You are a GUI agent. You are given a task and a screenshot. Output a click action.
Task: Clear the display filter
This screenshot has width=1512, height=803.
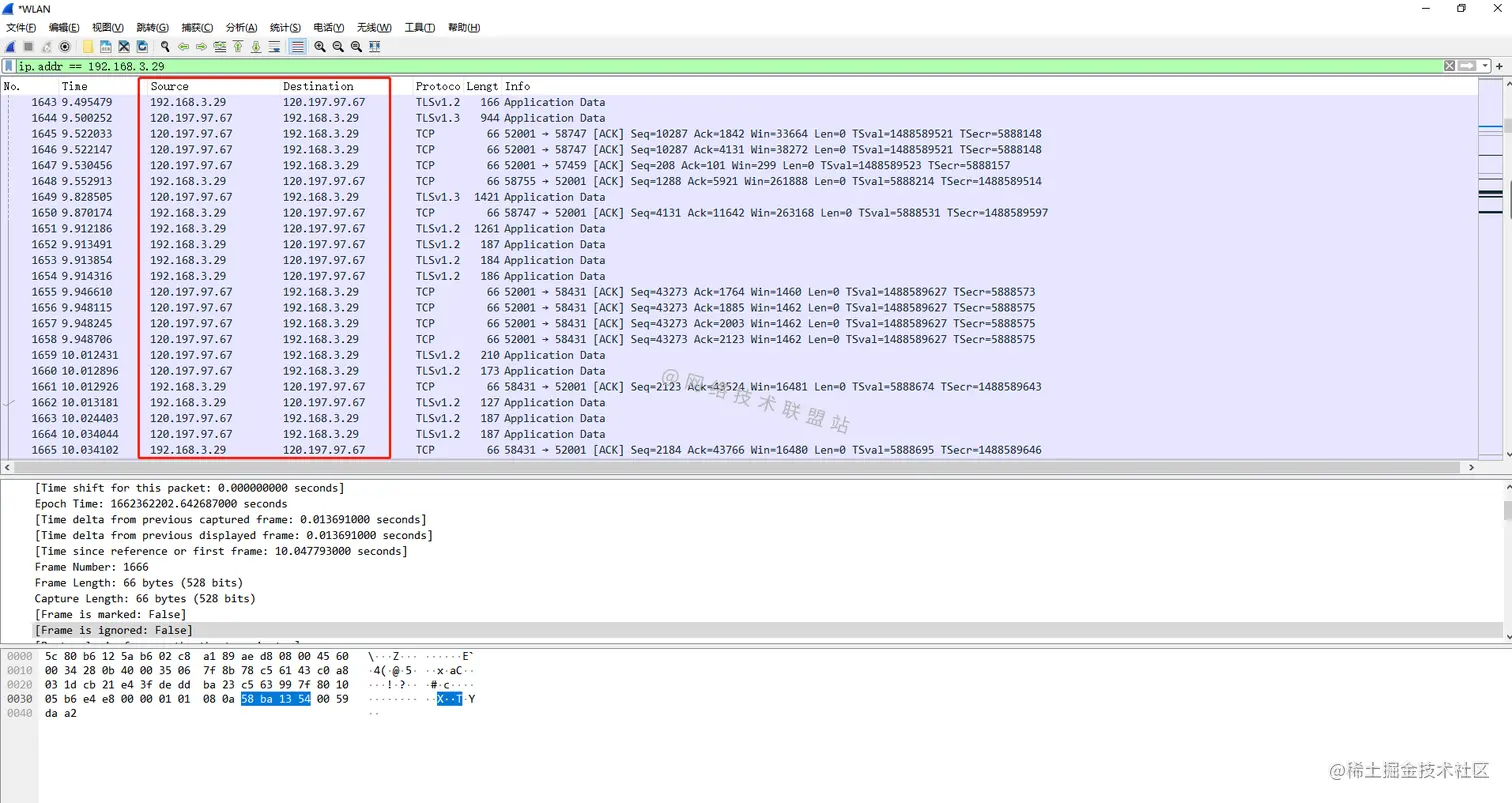[1449, 66]
